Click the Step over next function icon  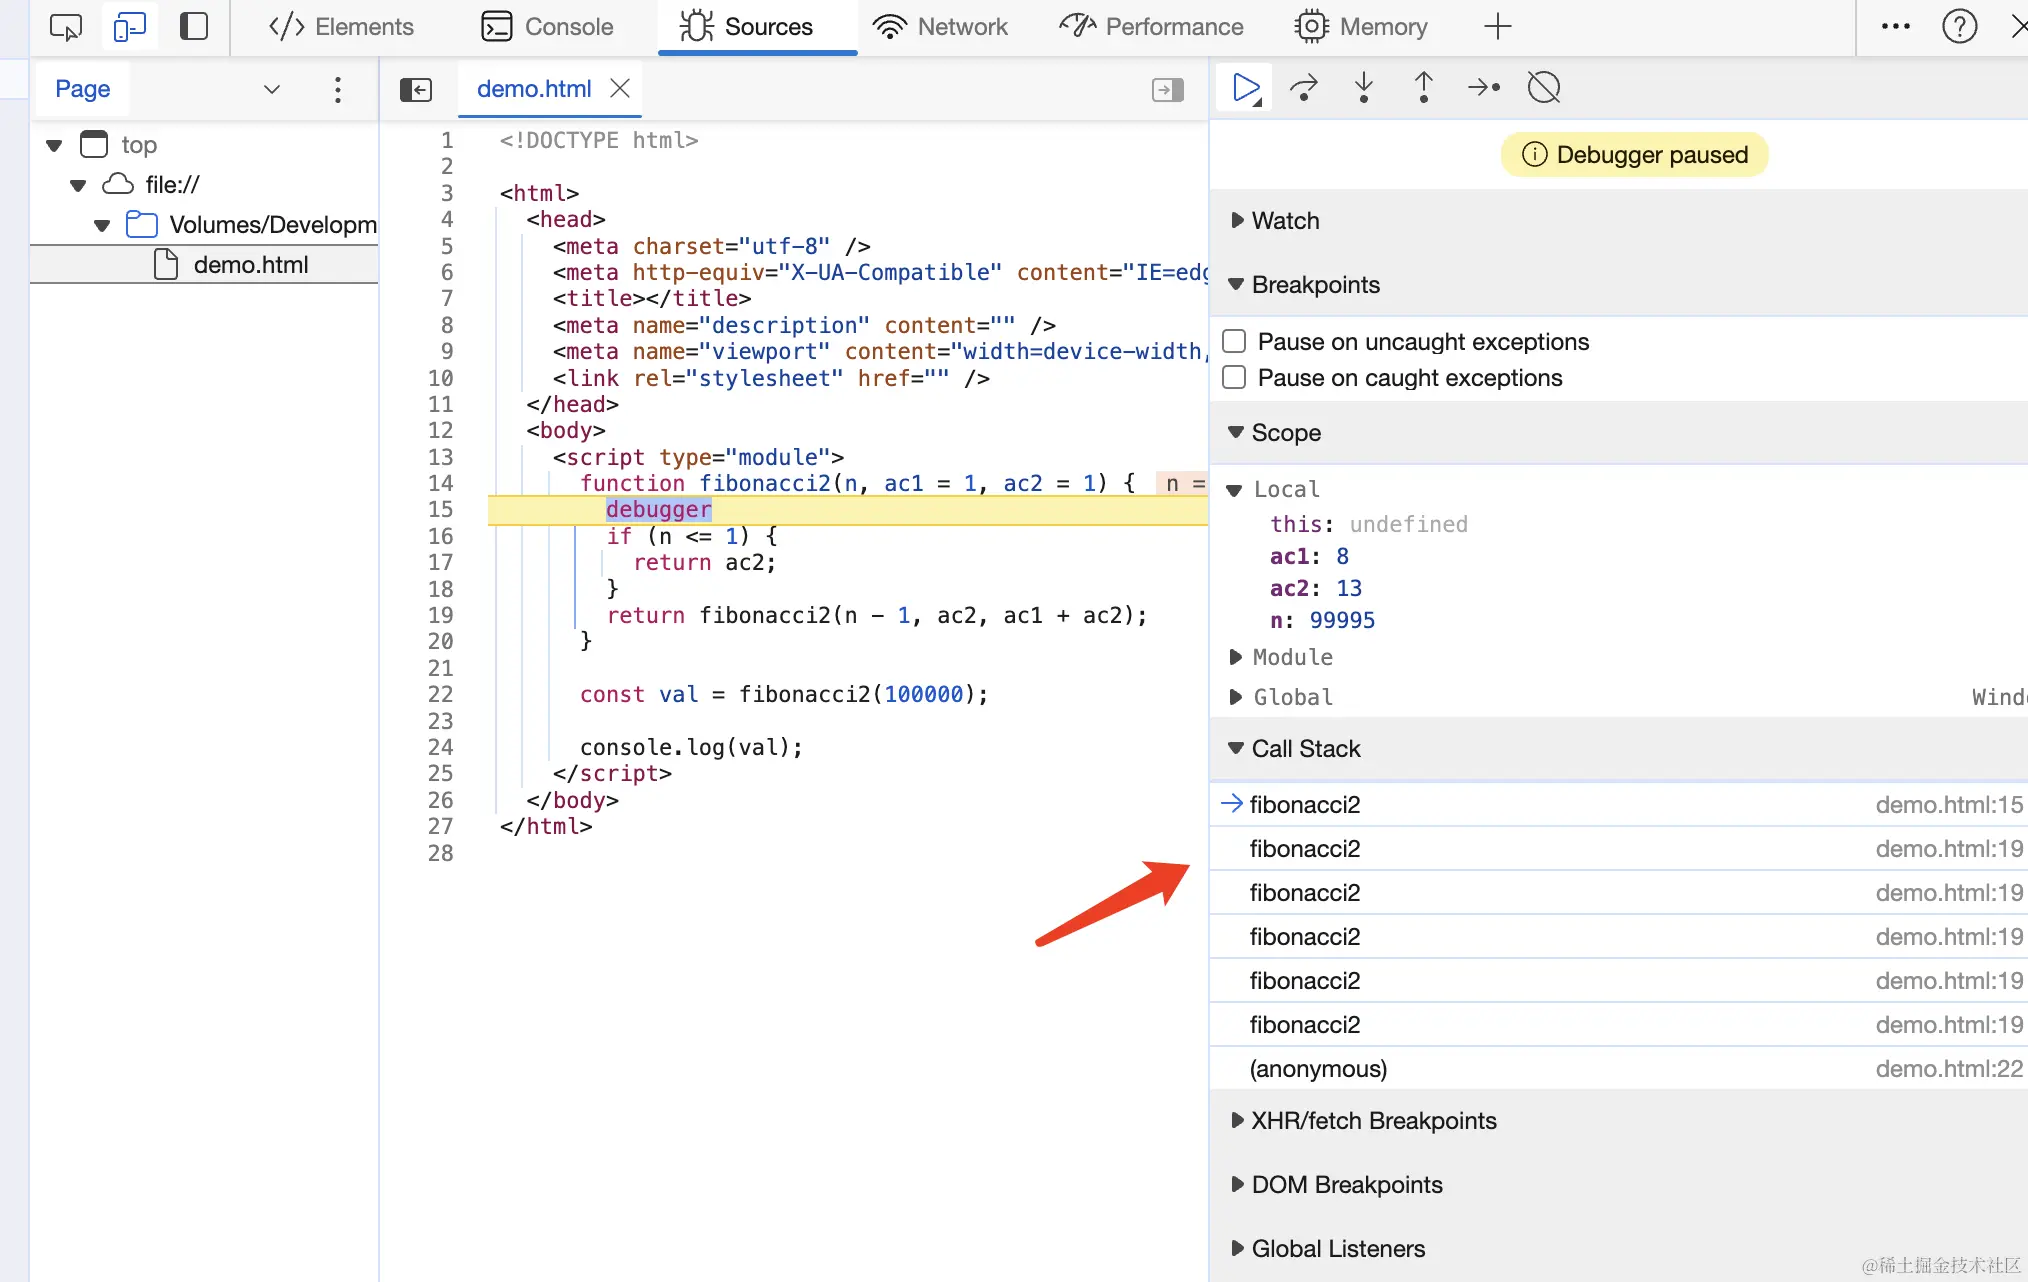click(x=1304, y=88)
